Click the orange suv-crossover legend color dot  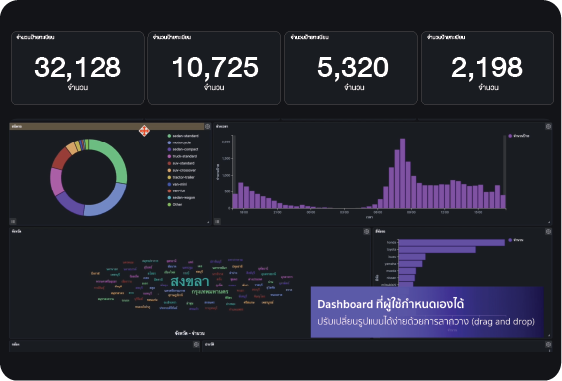(169, 170)
